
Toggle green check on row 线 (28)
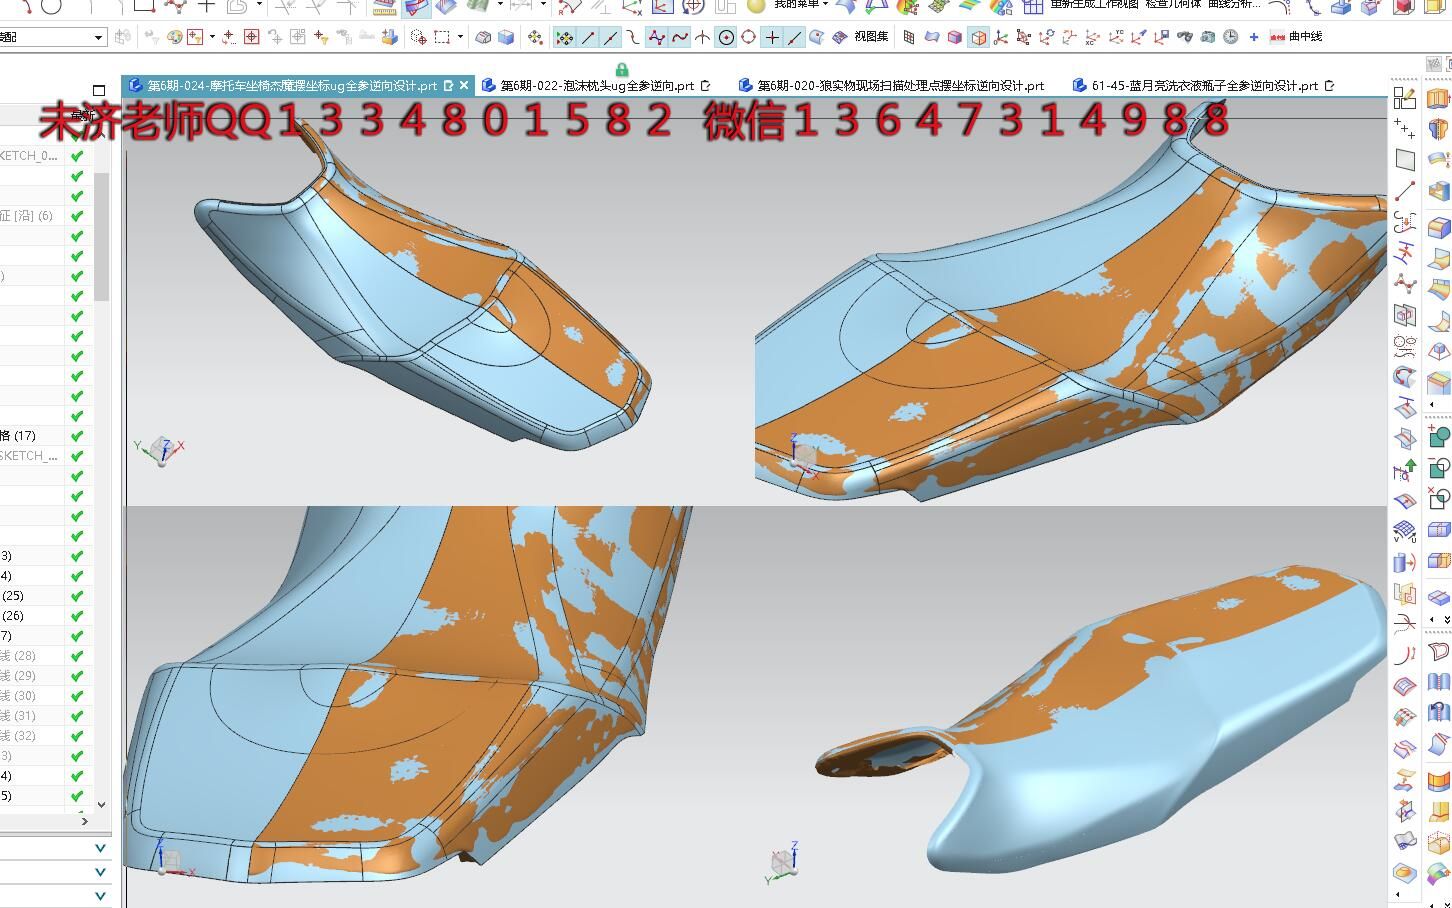pos(77,655)
